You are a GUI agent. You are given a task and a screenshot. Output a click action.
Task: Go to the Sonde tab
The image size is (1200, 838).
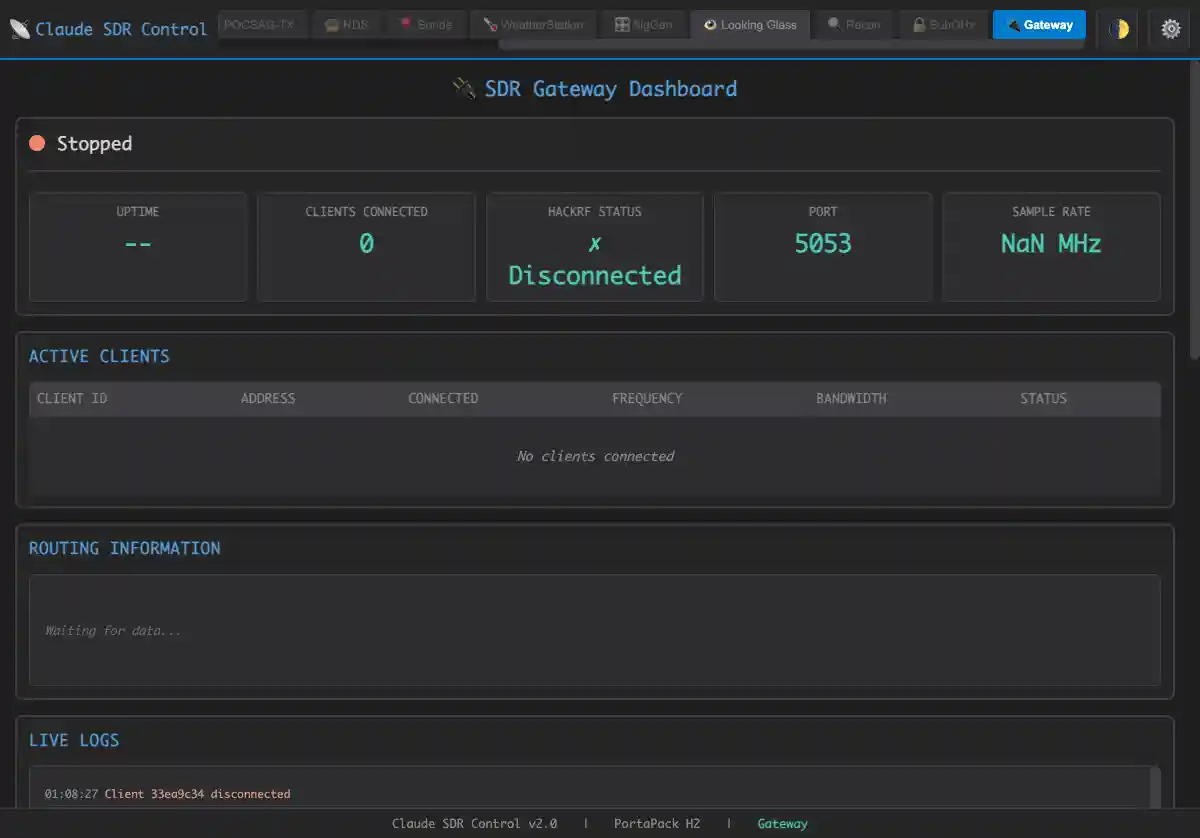pyautogui.click(x=426, y=25)
